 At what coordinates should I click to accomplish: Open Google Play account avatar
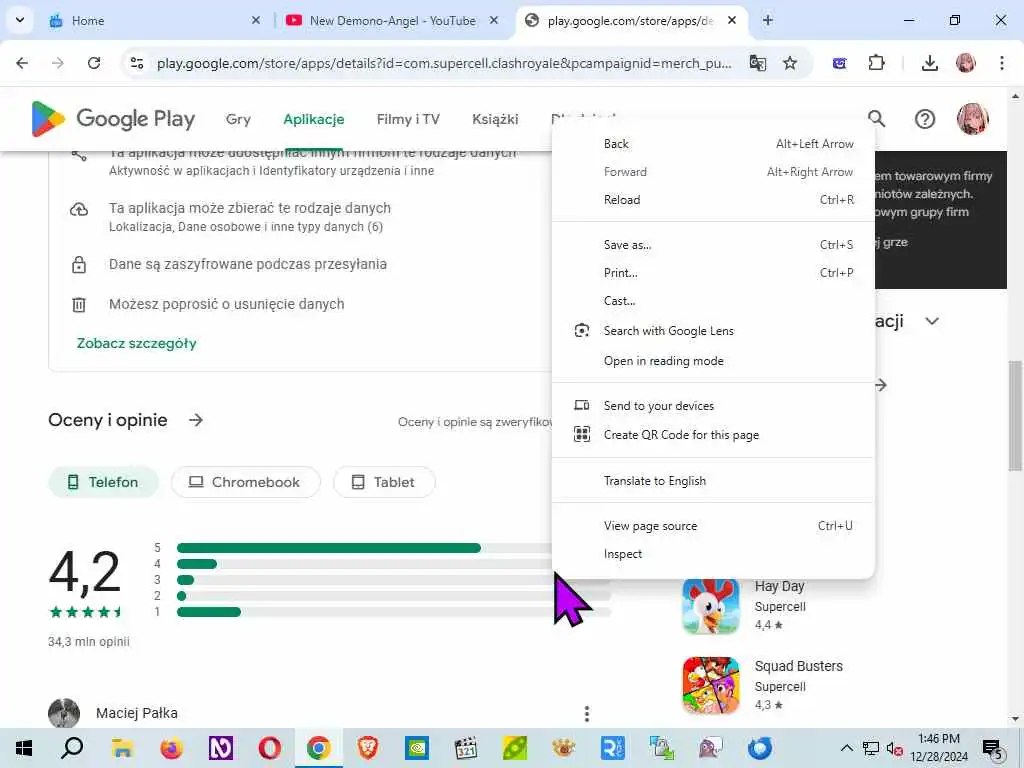pos(972,119)
